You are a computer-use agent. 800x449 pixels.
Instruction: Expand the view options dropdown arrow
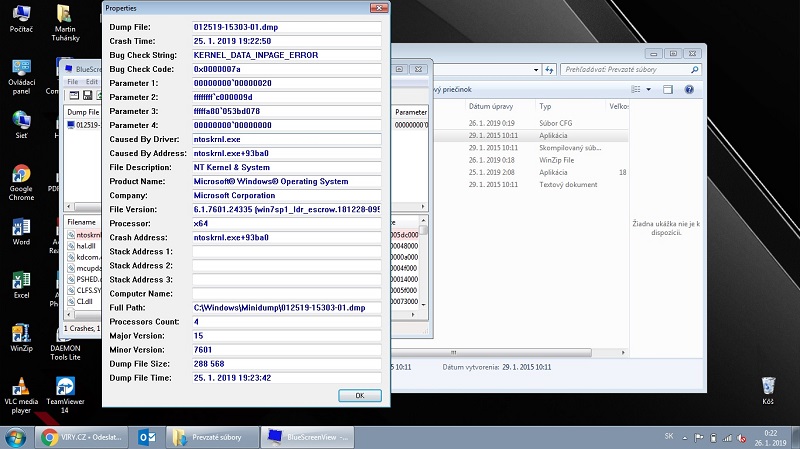click(649, 90)
